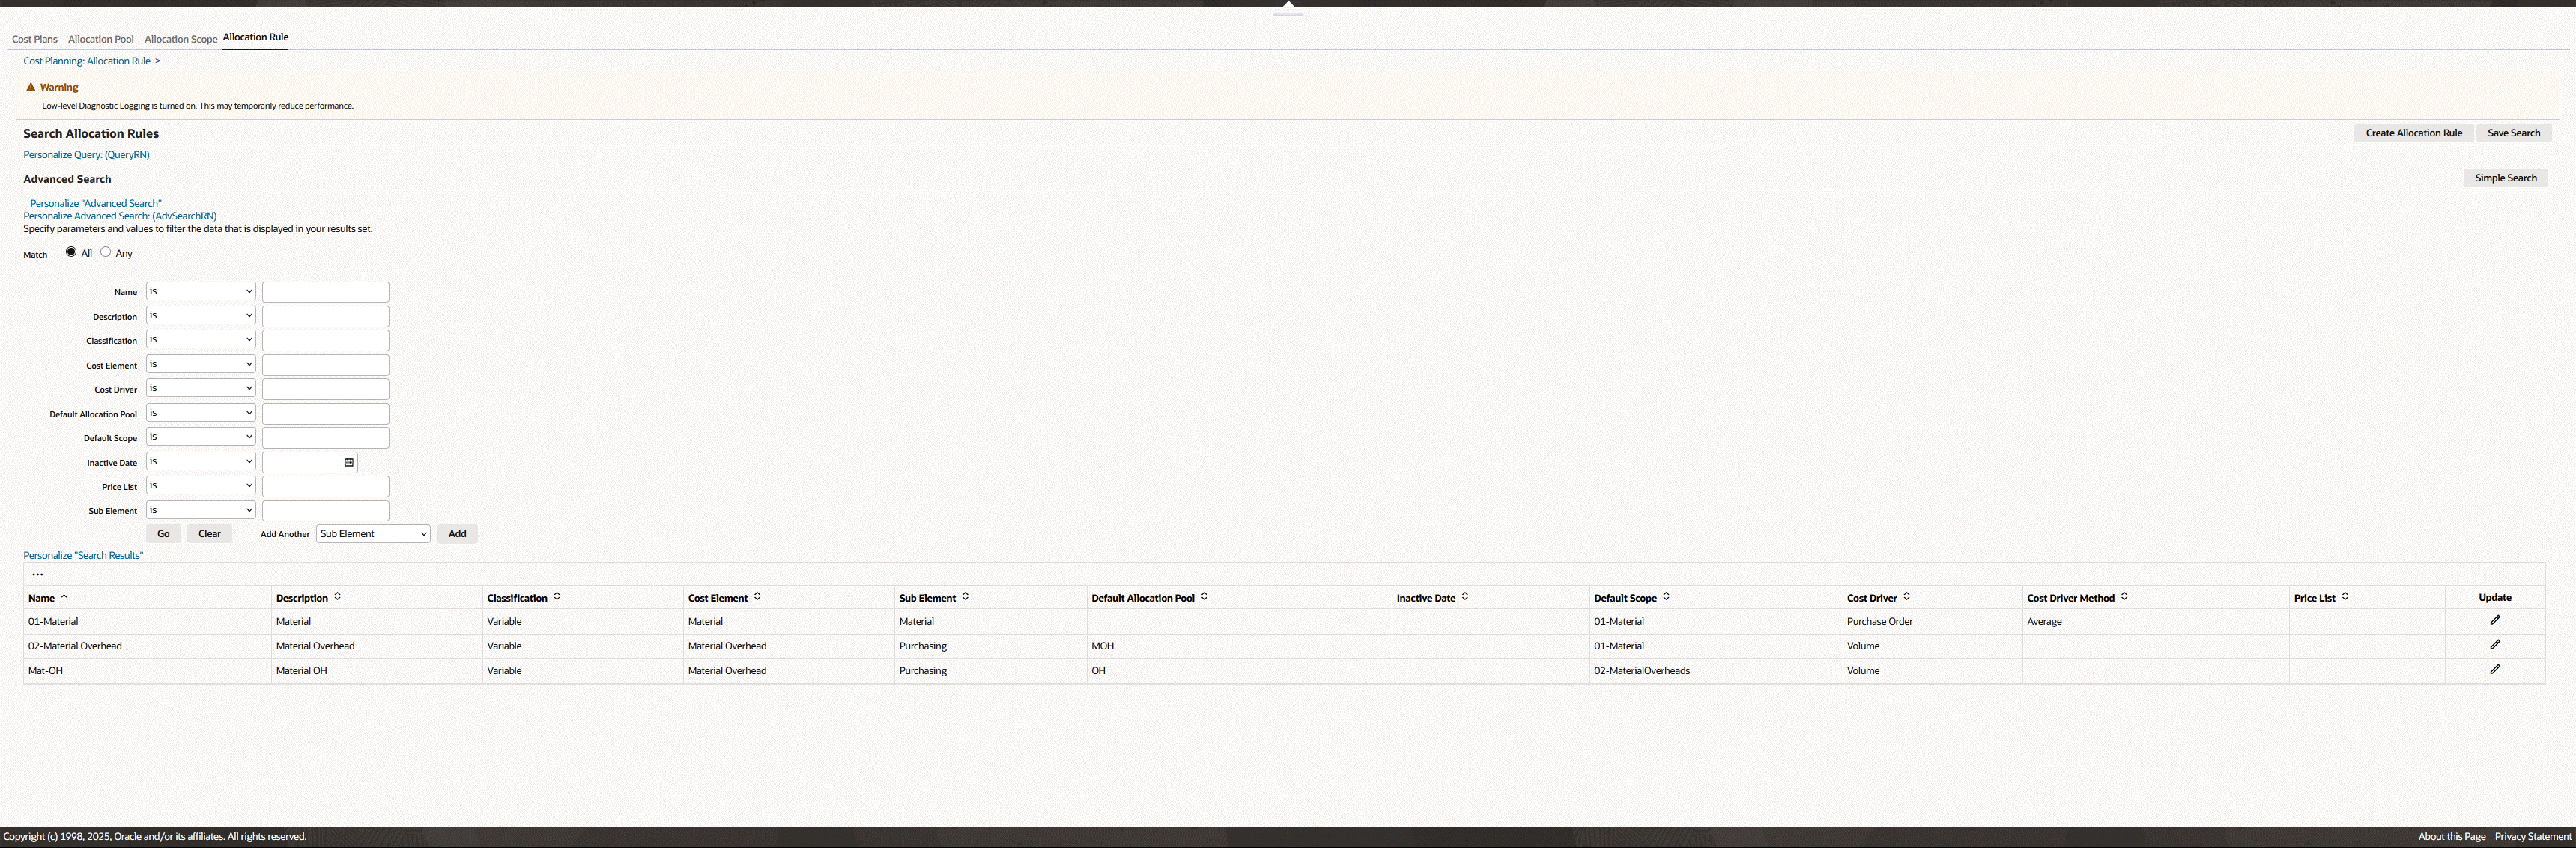Expand the Add Another Sub Element dropdown
The height and width of the screenshot is (848, 2576).
[x=373, y=534]
